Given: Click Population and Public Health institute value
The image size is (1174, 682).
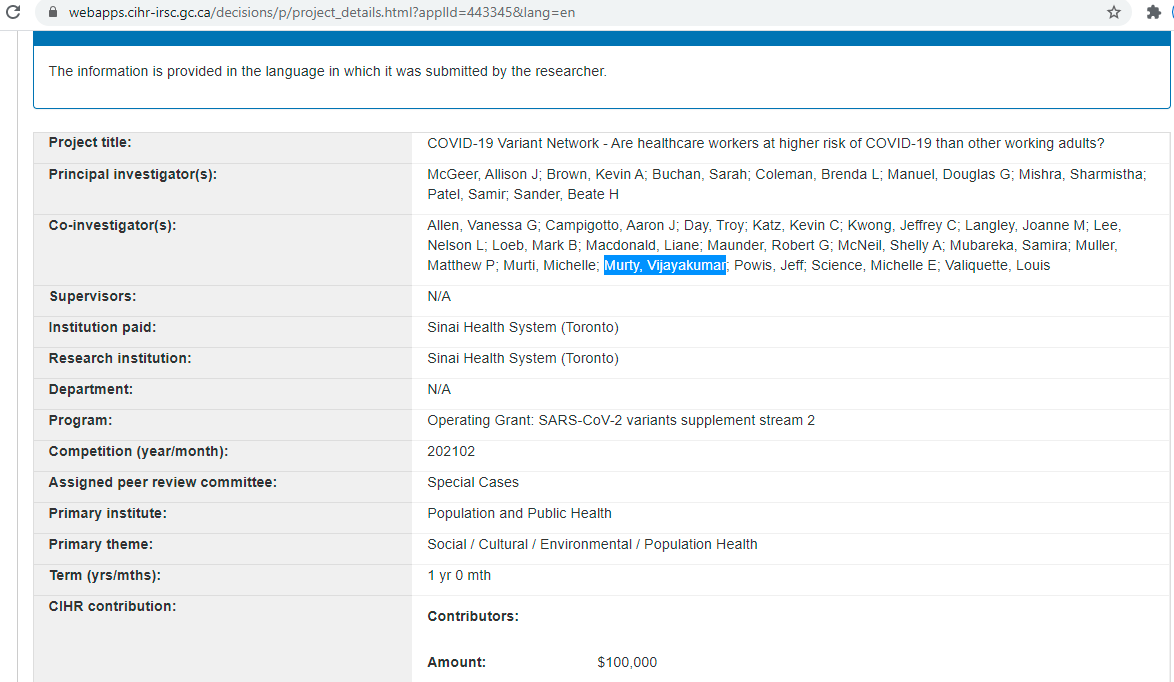Looking at the screenshot, I should [x=519, y=513].
